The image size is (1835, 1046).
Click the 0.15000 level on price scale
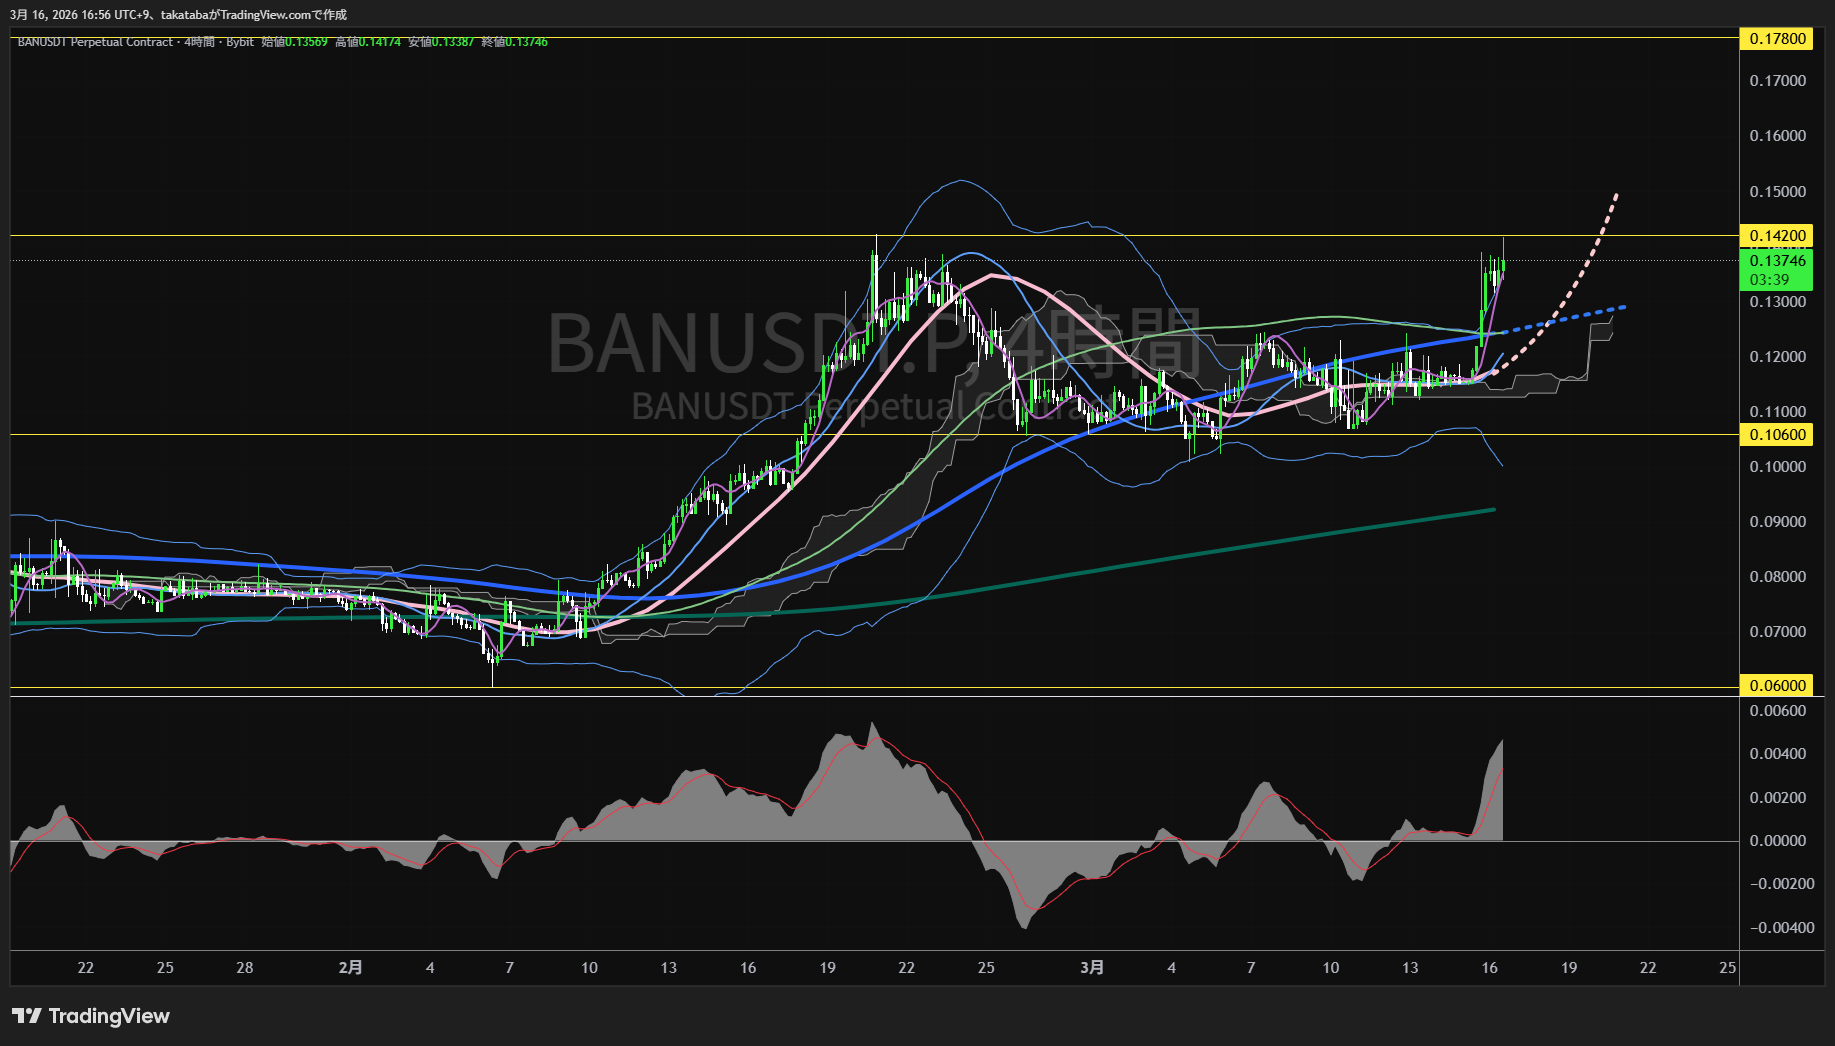[1777, 192]
